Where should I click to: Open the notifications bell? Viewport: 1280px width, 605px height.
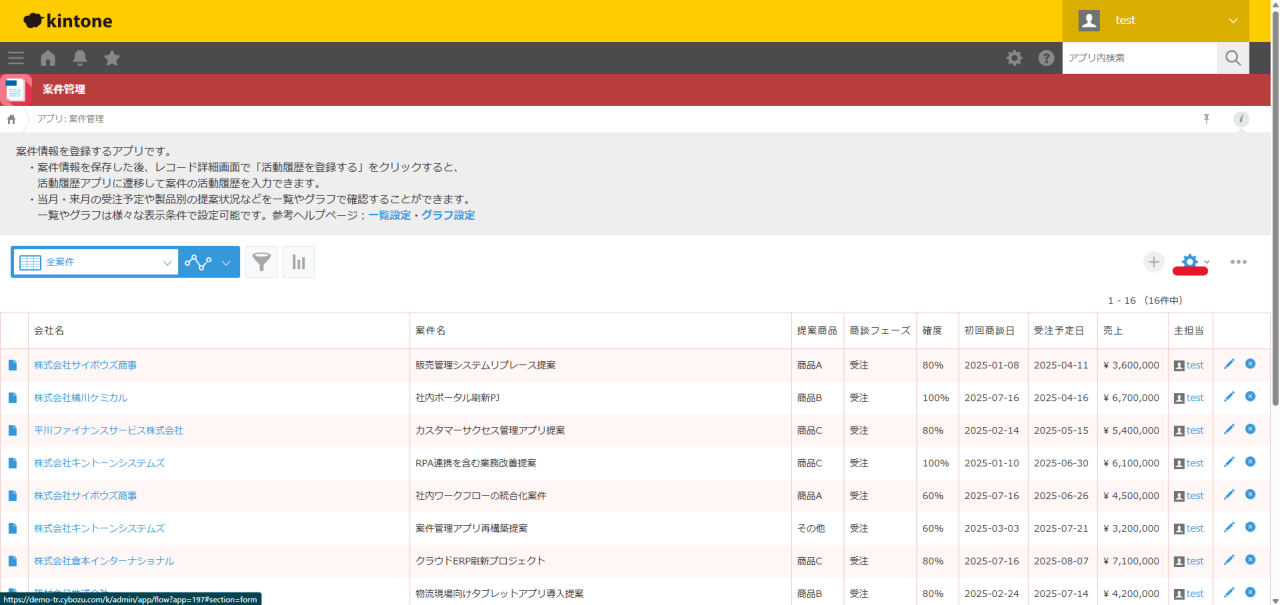(x=80, y=58)
